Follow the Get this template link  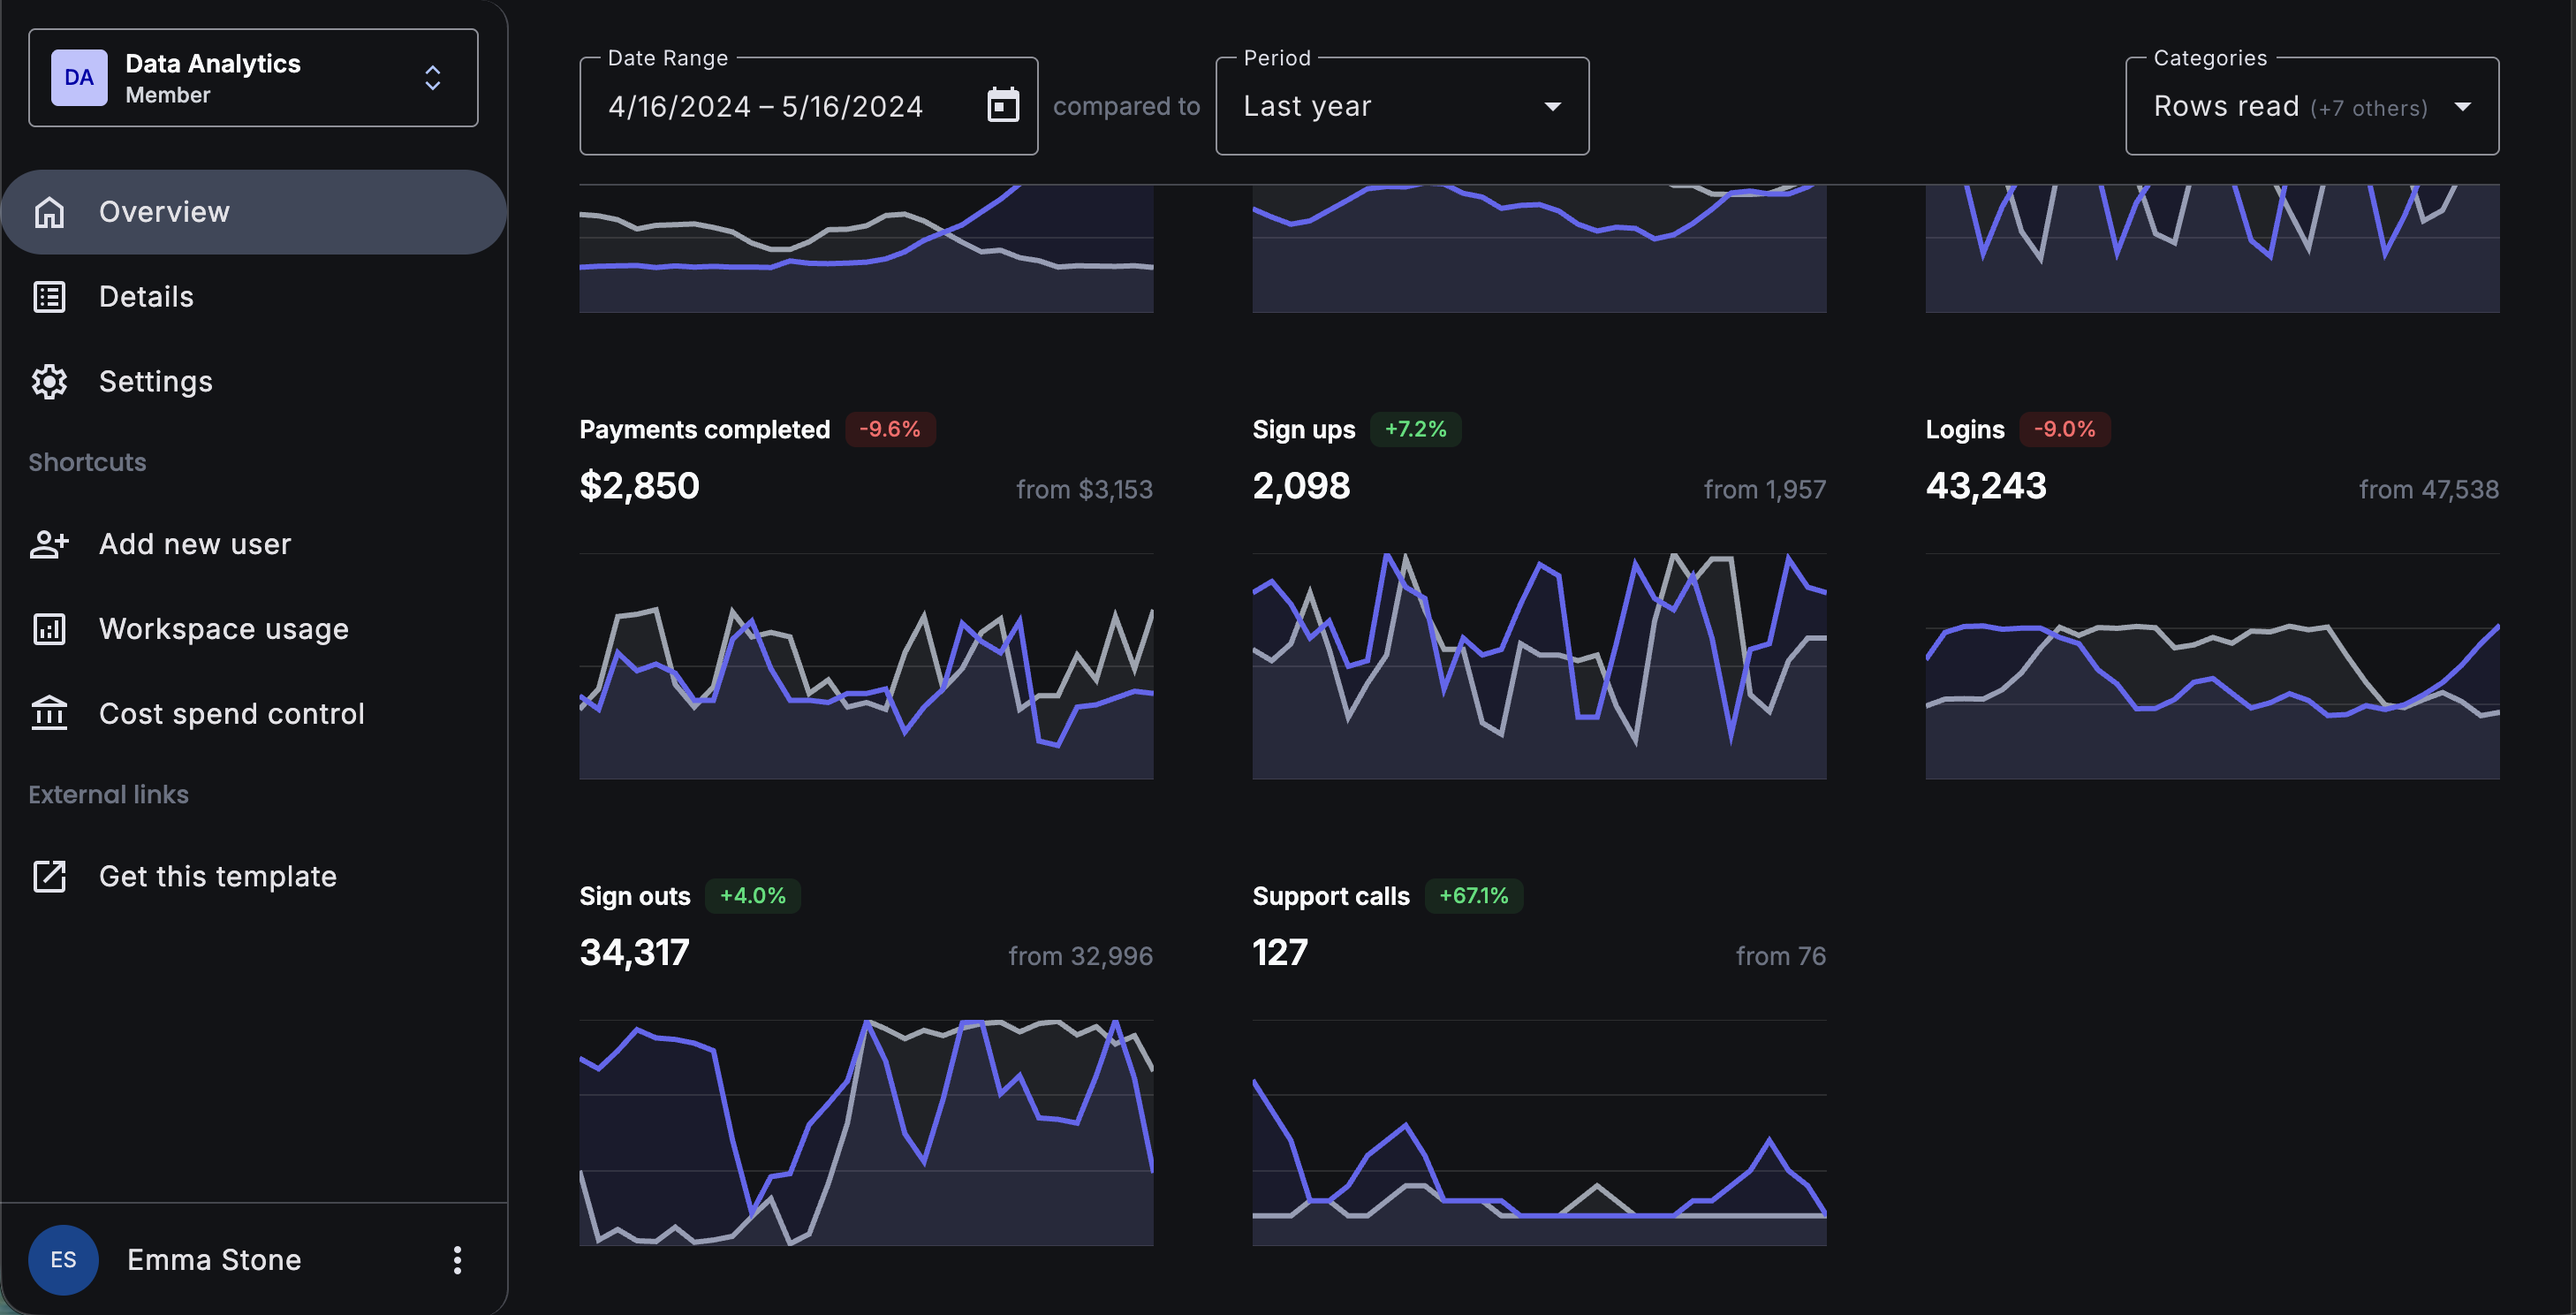click(x=217, y=876)
